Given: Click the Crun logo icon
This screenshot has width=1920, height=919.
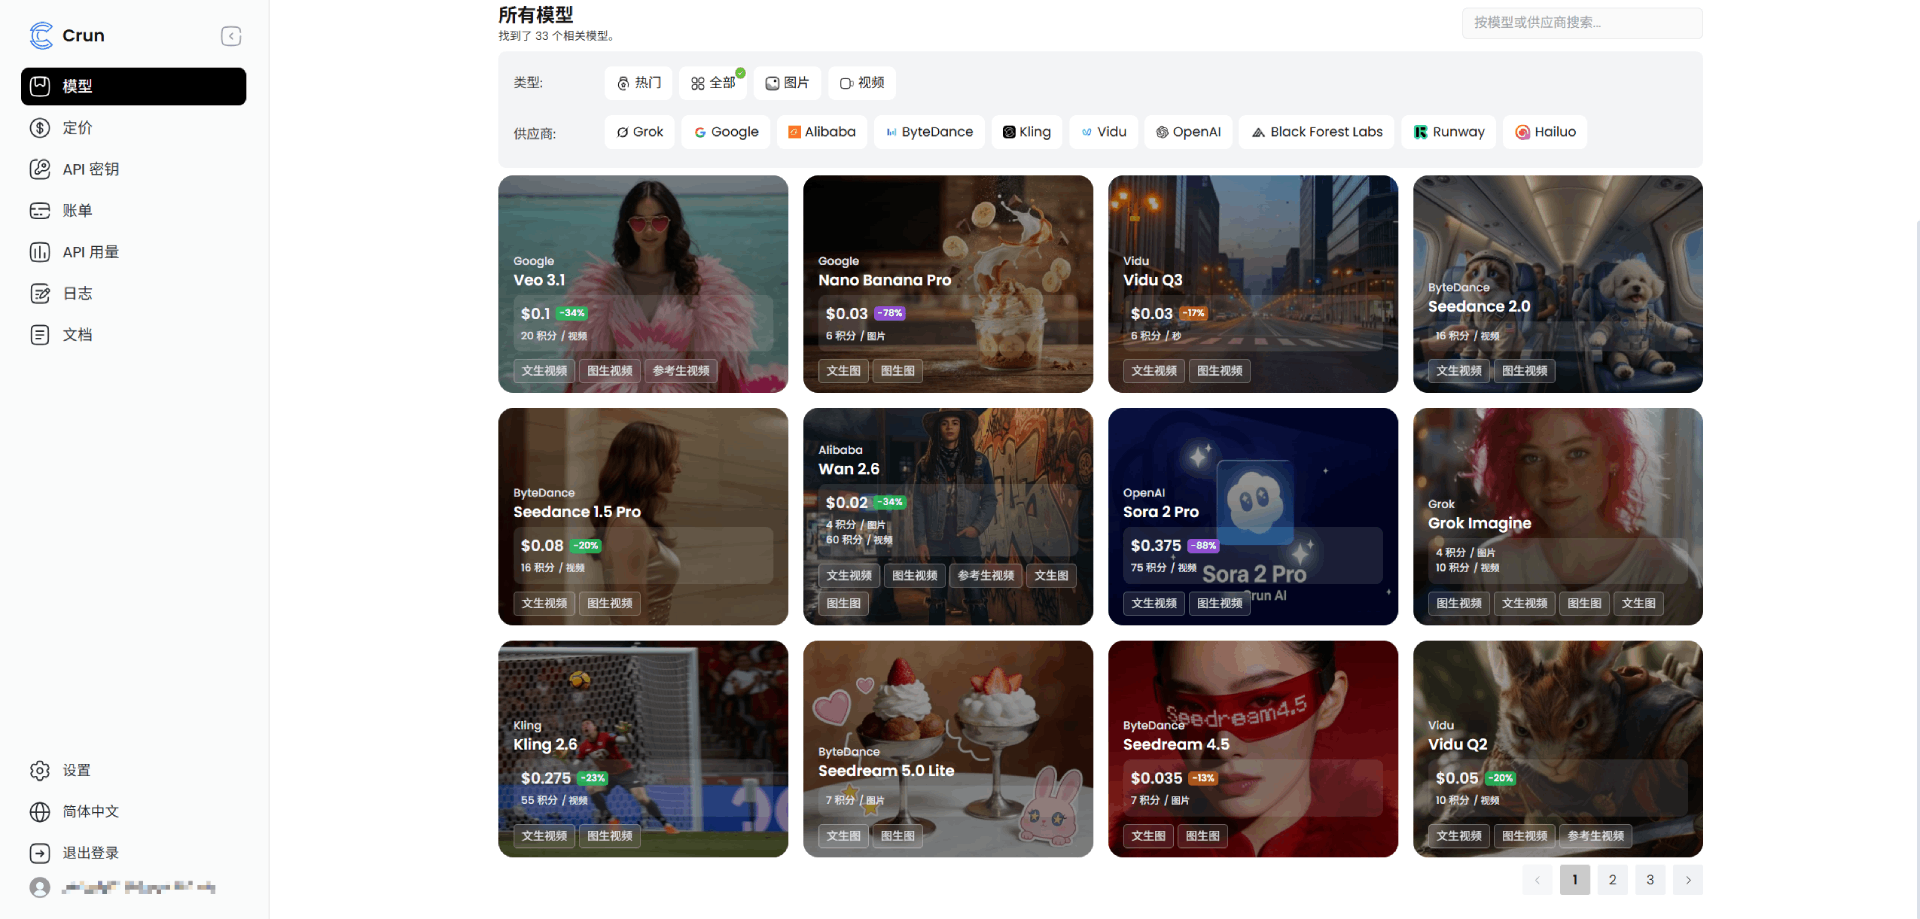Looking at the screenshot, I should coord(41,36).
